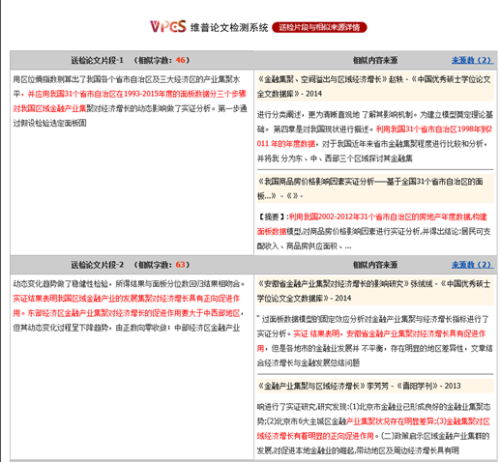Click the second 相似内容来源 column header
Image resolution: width=500 pixels, height=462 pixels.
[375, 265]
